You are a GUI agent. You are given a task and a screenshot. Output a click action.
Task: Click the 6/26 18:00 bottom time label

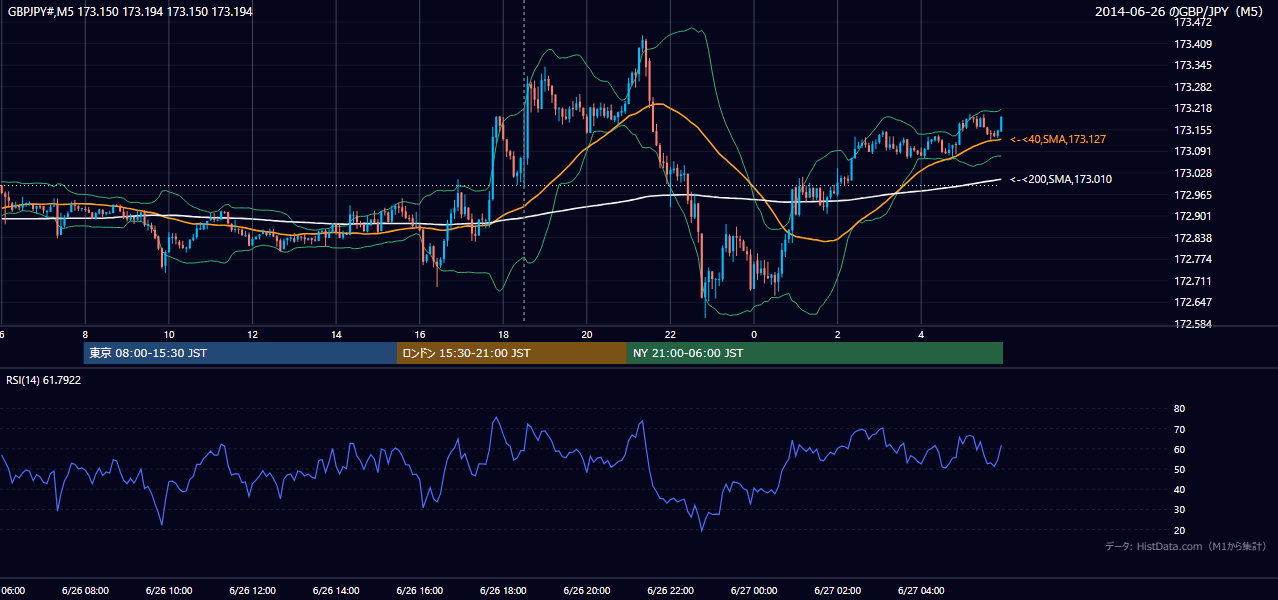[503, 591]
